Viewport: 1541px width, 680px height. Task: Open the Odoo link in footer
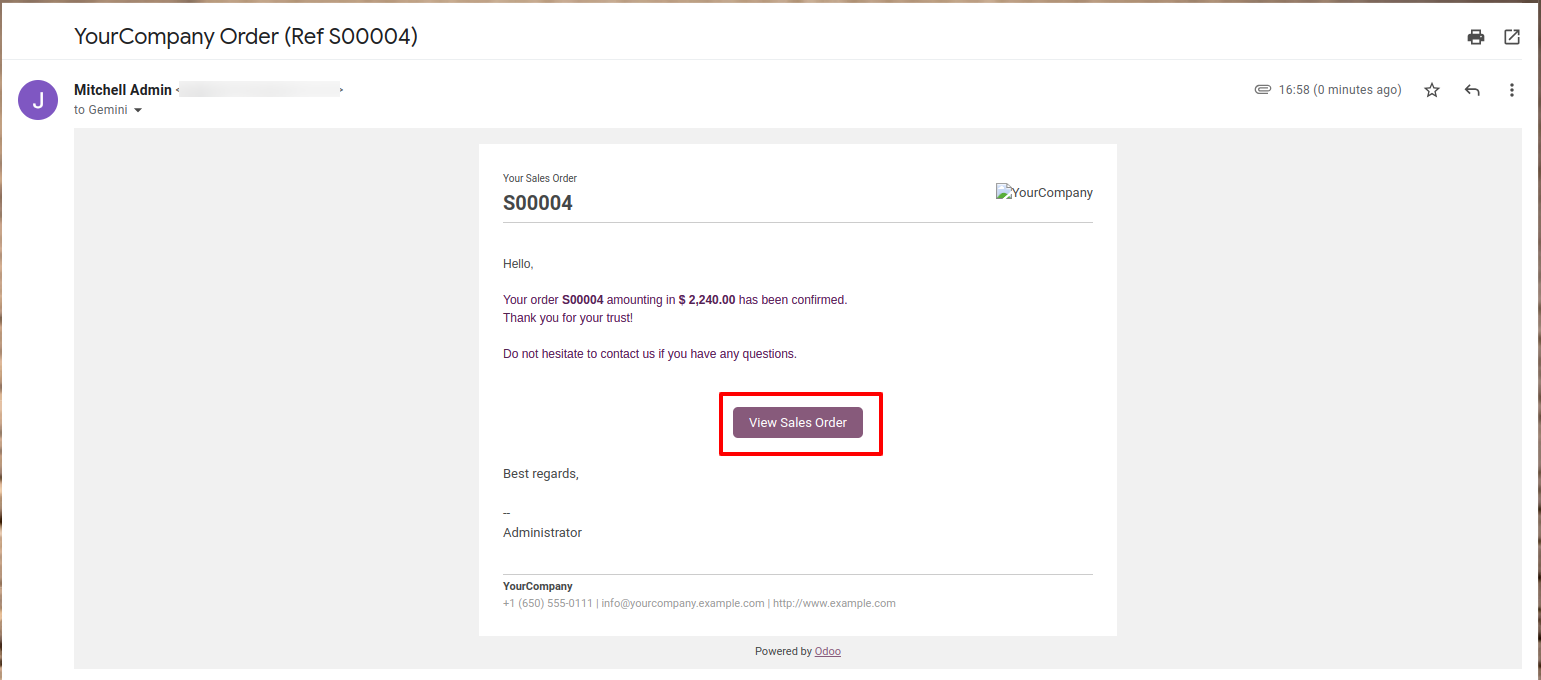[x=828, y=651]
